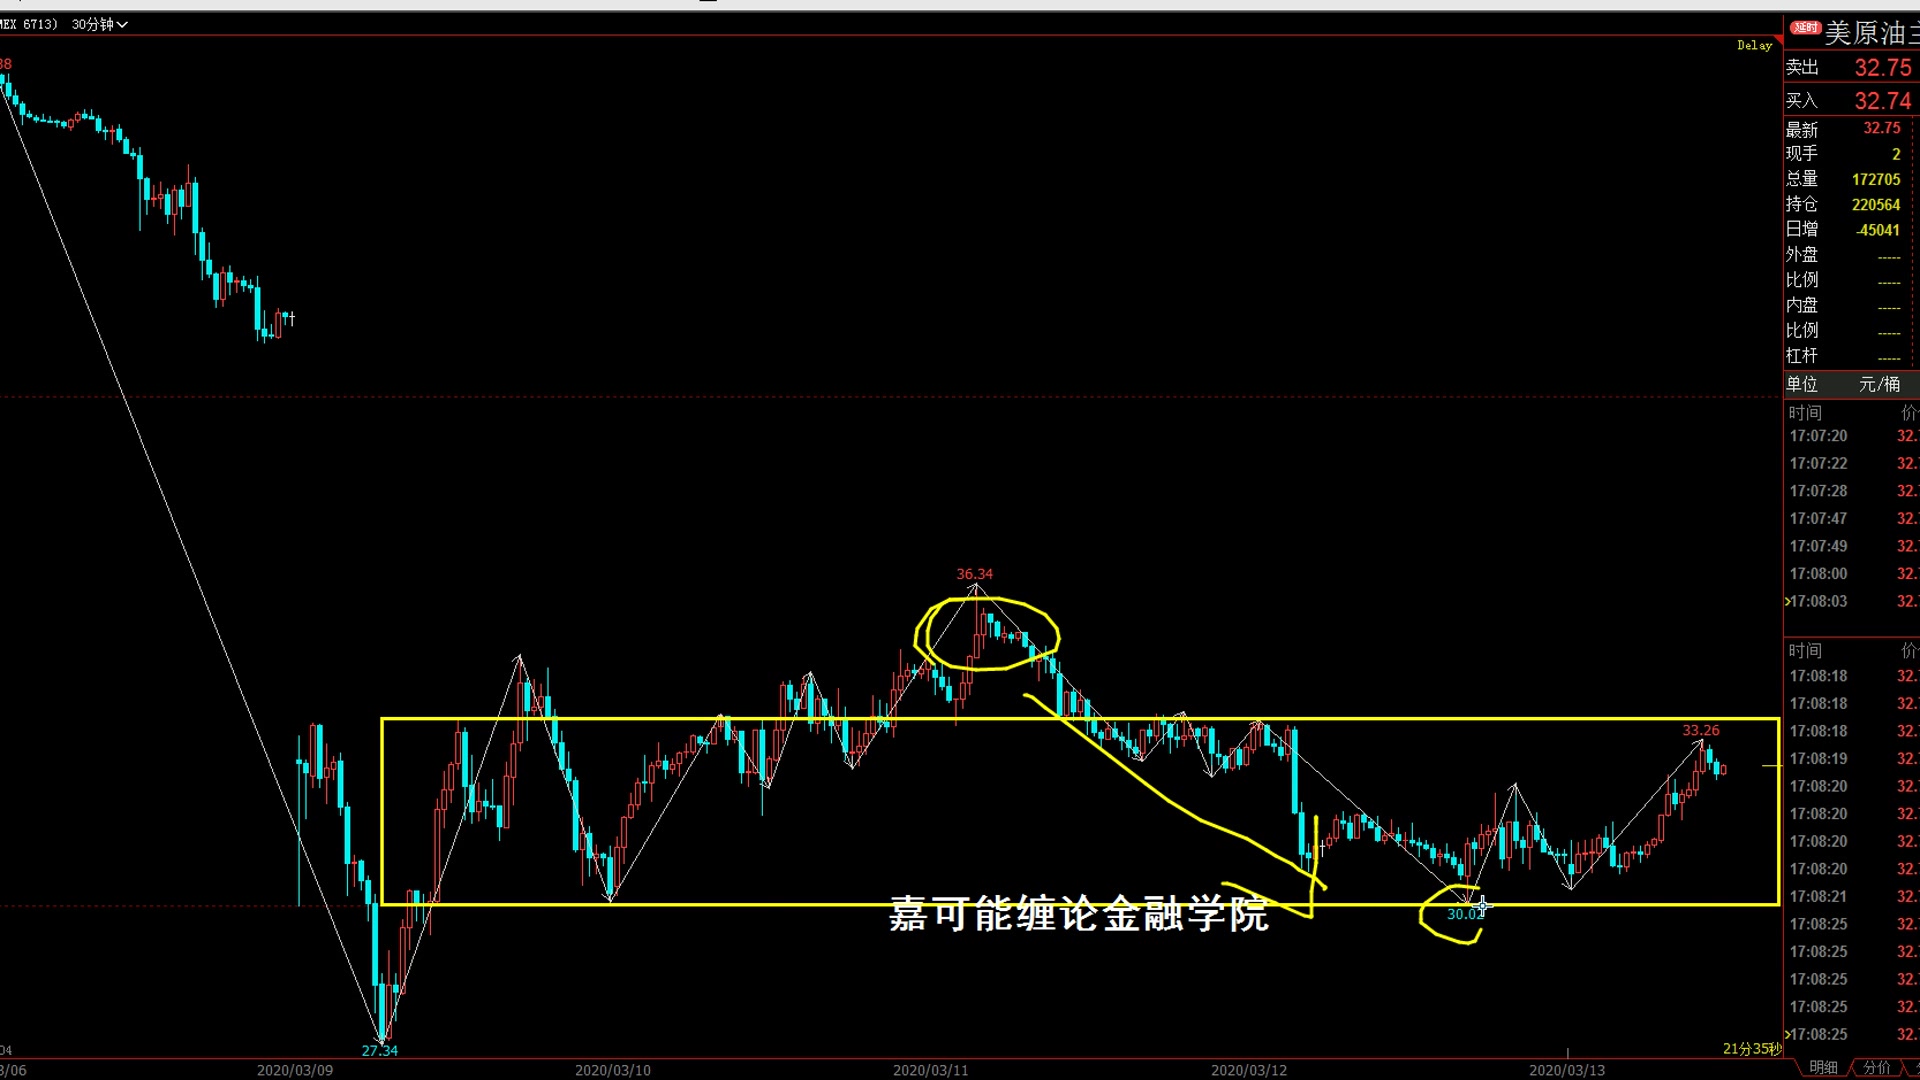Click the 2020/03/11 date marker

(930, 1070)
